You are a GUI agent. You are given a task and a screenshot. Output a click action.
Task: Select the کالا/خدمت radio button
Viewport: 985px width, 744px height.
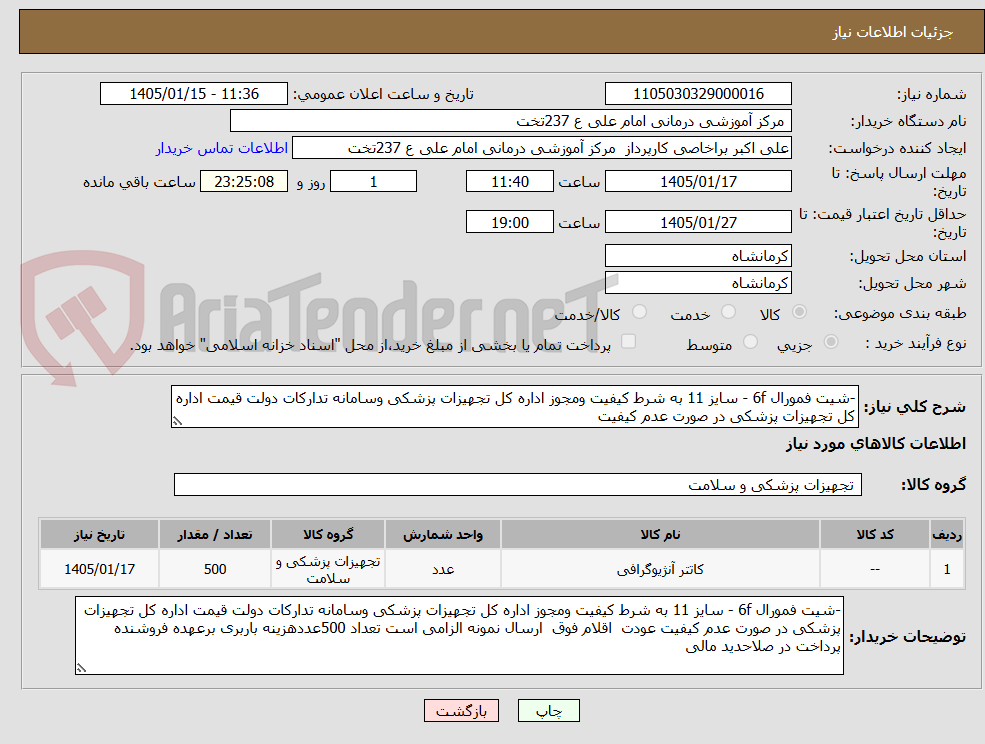click(x=639, y=312)
